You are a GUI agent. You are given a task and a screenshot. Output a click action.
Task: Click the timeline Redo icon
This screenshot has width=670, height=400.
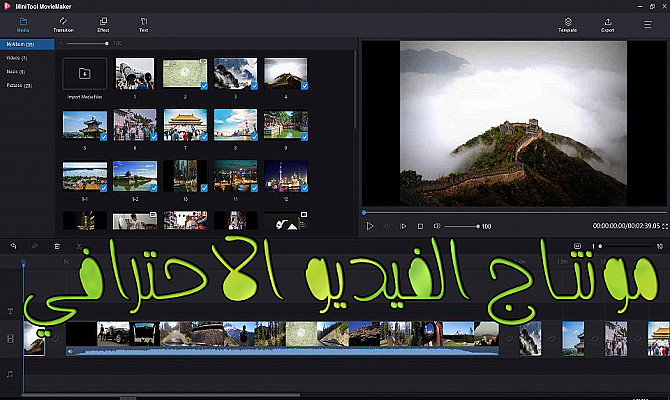(35, 246)
